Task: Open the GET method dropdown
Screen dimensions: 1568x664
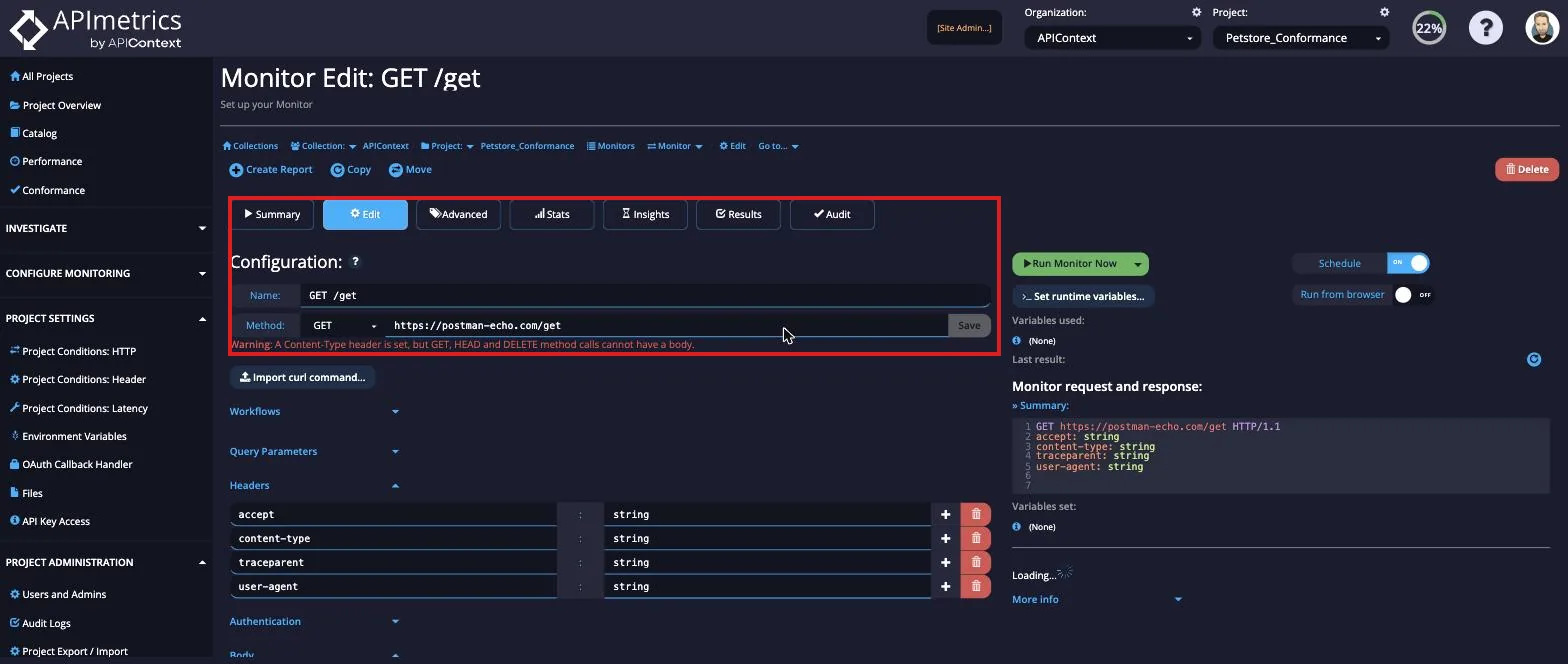Action: pos(345,325)
